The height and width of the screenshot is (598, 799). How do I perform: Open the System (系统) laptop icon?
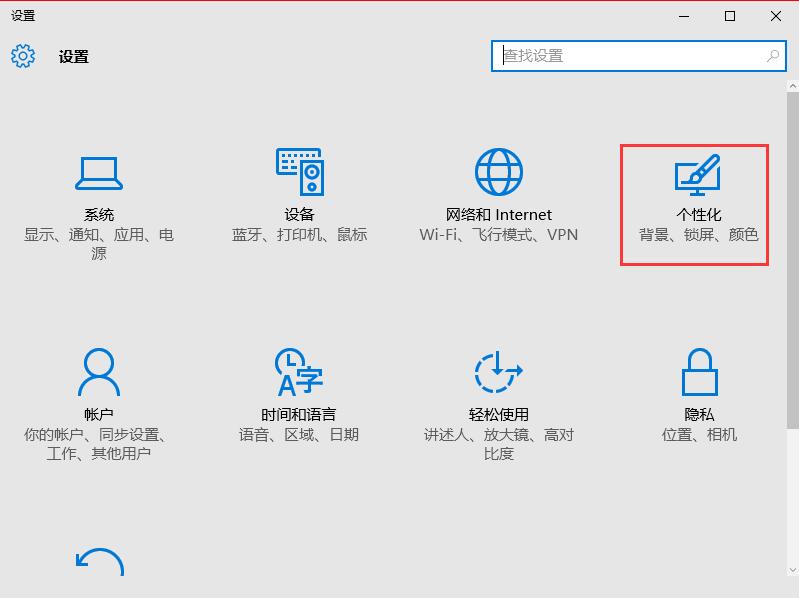[99, 173]
